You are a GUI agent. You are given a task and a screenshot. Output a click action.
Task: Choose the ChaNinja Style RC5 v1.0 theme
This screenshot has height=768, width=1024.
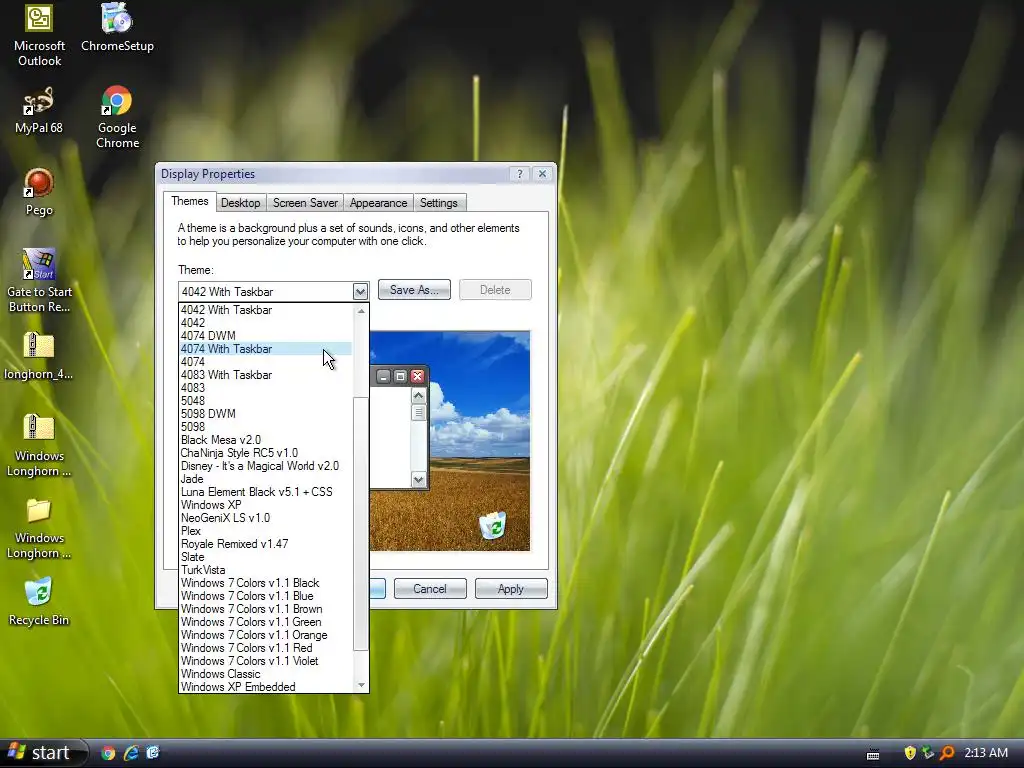(266, 453)
